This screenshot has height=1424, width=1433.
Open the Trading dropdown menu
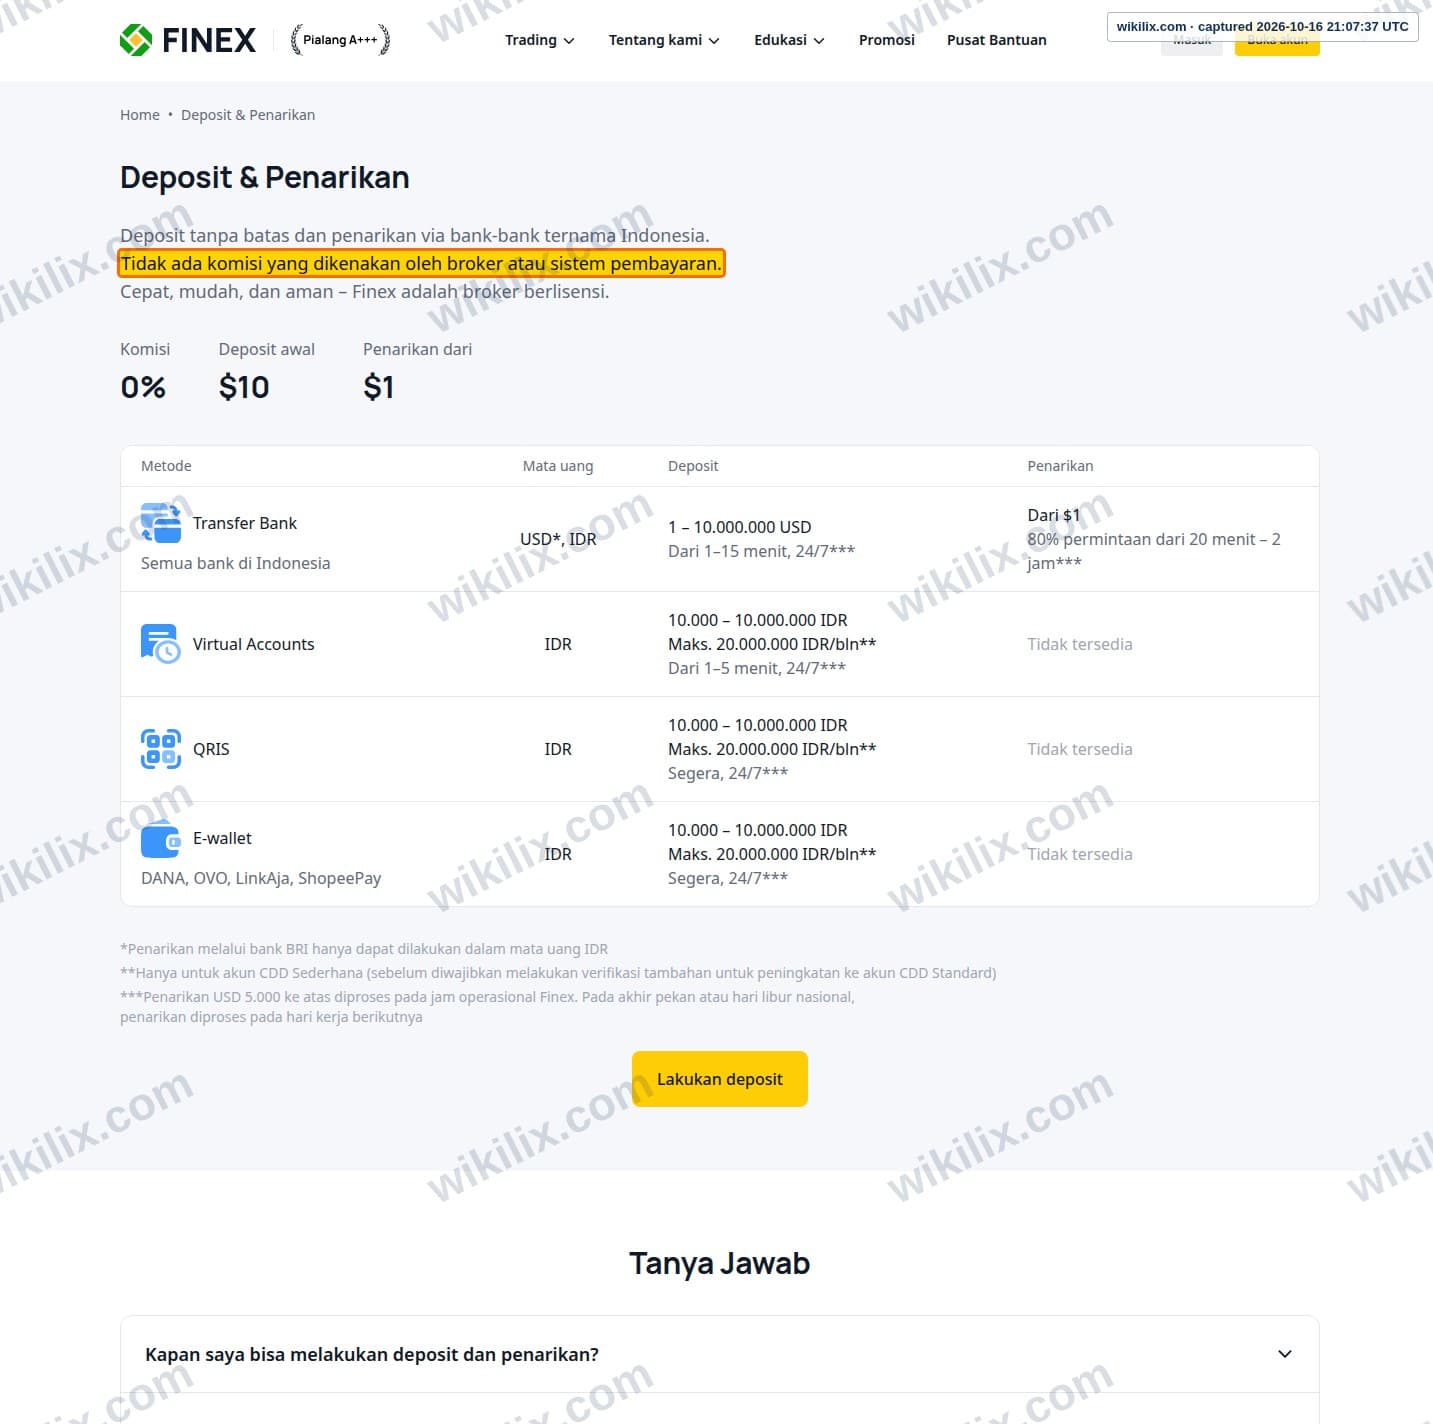tap(539, 40)
